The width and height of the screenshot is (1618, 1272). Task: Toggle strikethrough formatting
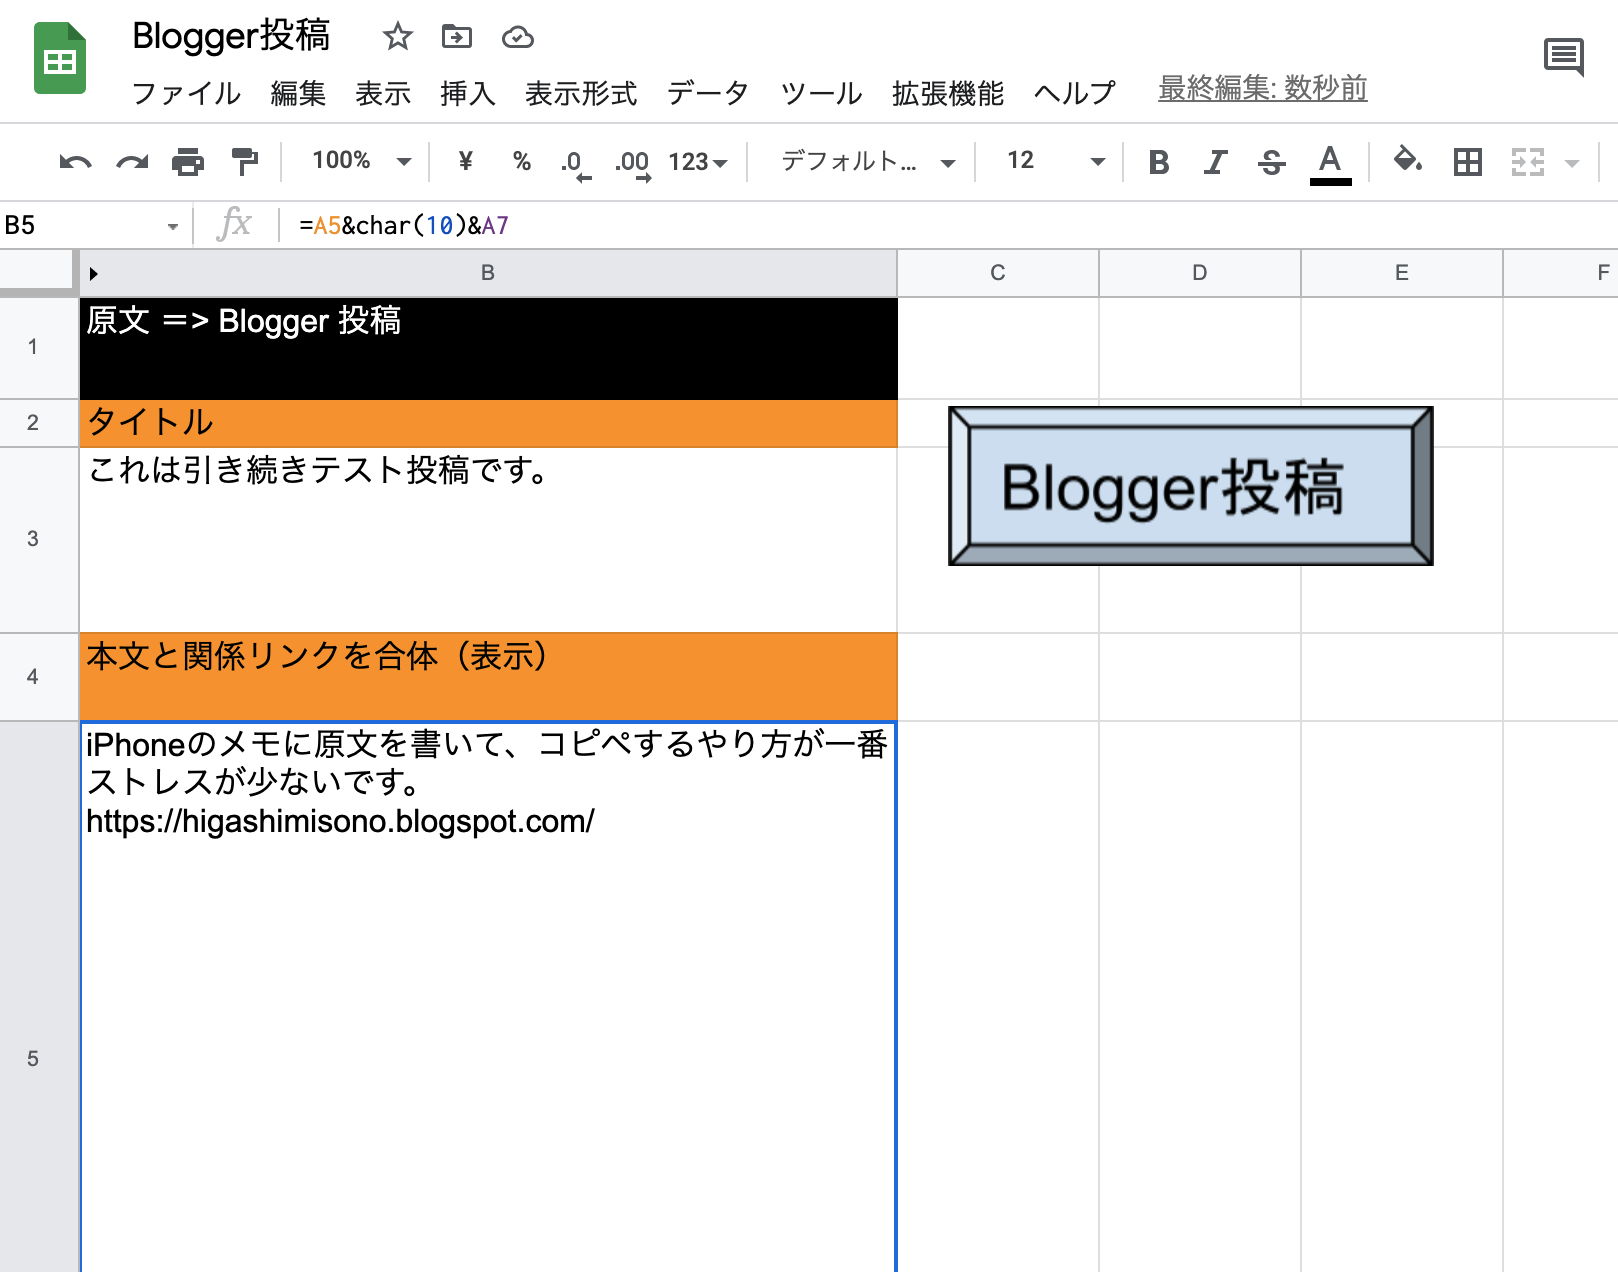click(1271, 162)
